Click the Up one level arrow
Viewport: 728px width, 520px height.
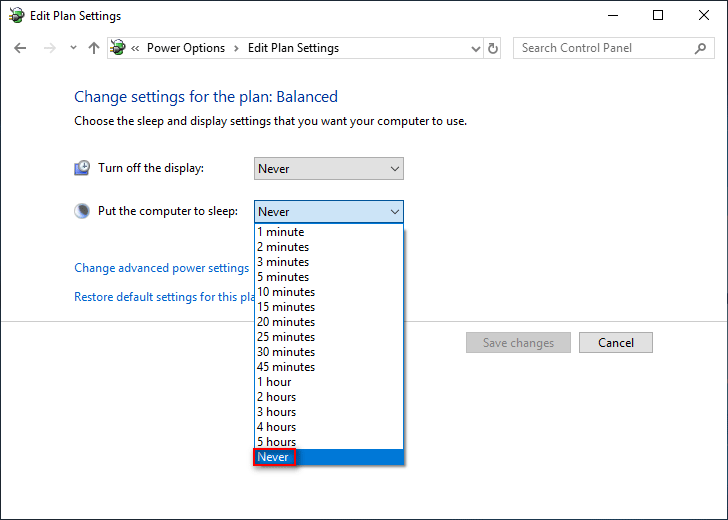94,48
